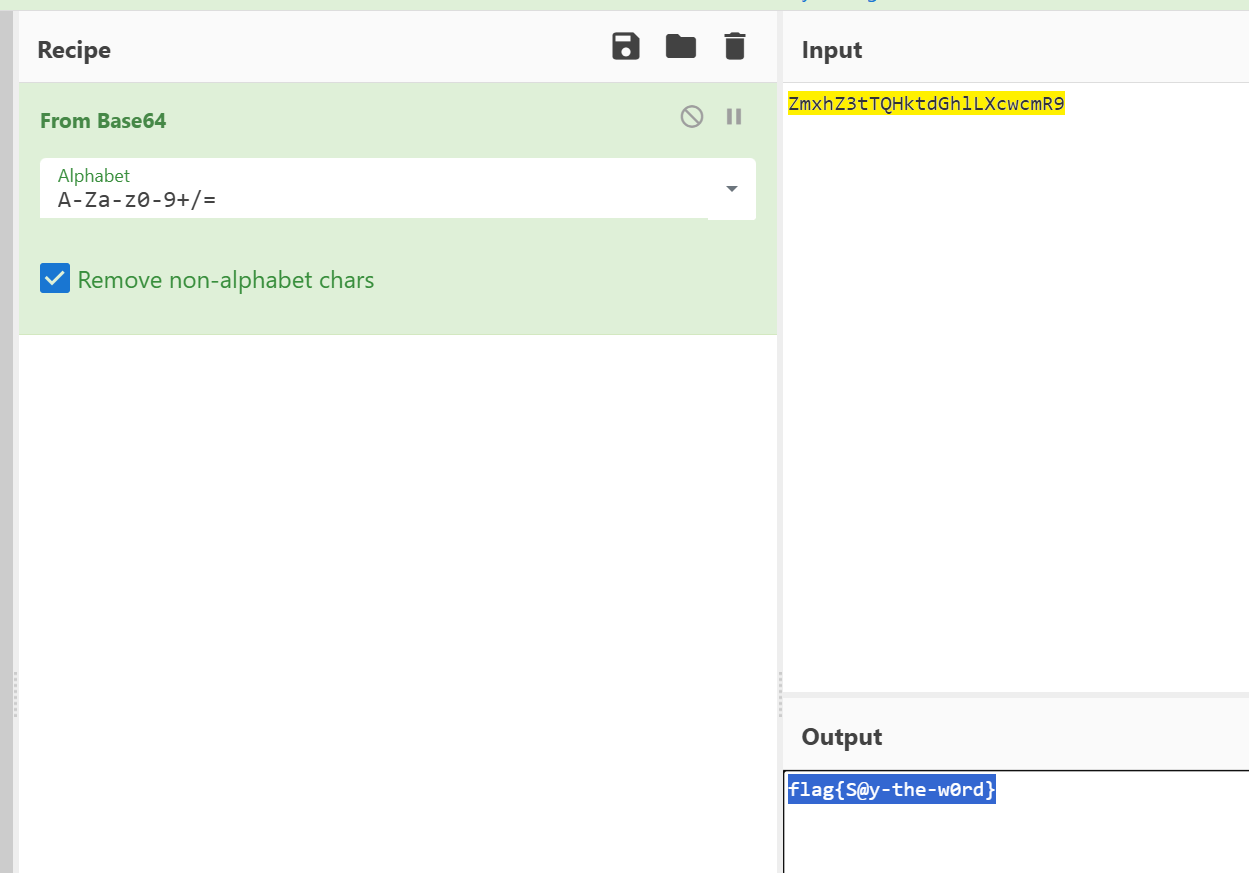The image size is (1249, 873).
Task: Click the horizontal divider above the Output pane
Action: [1015, 694]
